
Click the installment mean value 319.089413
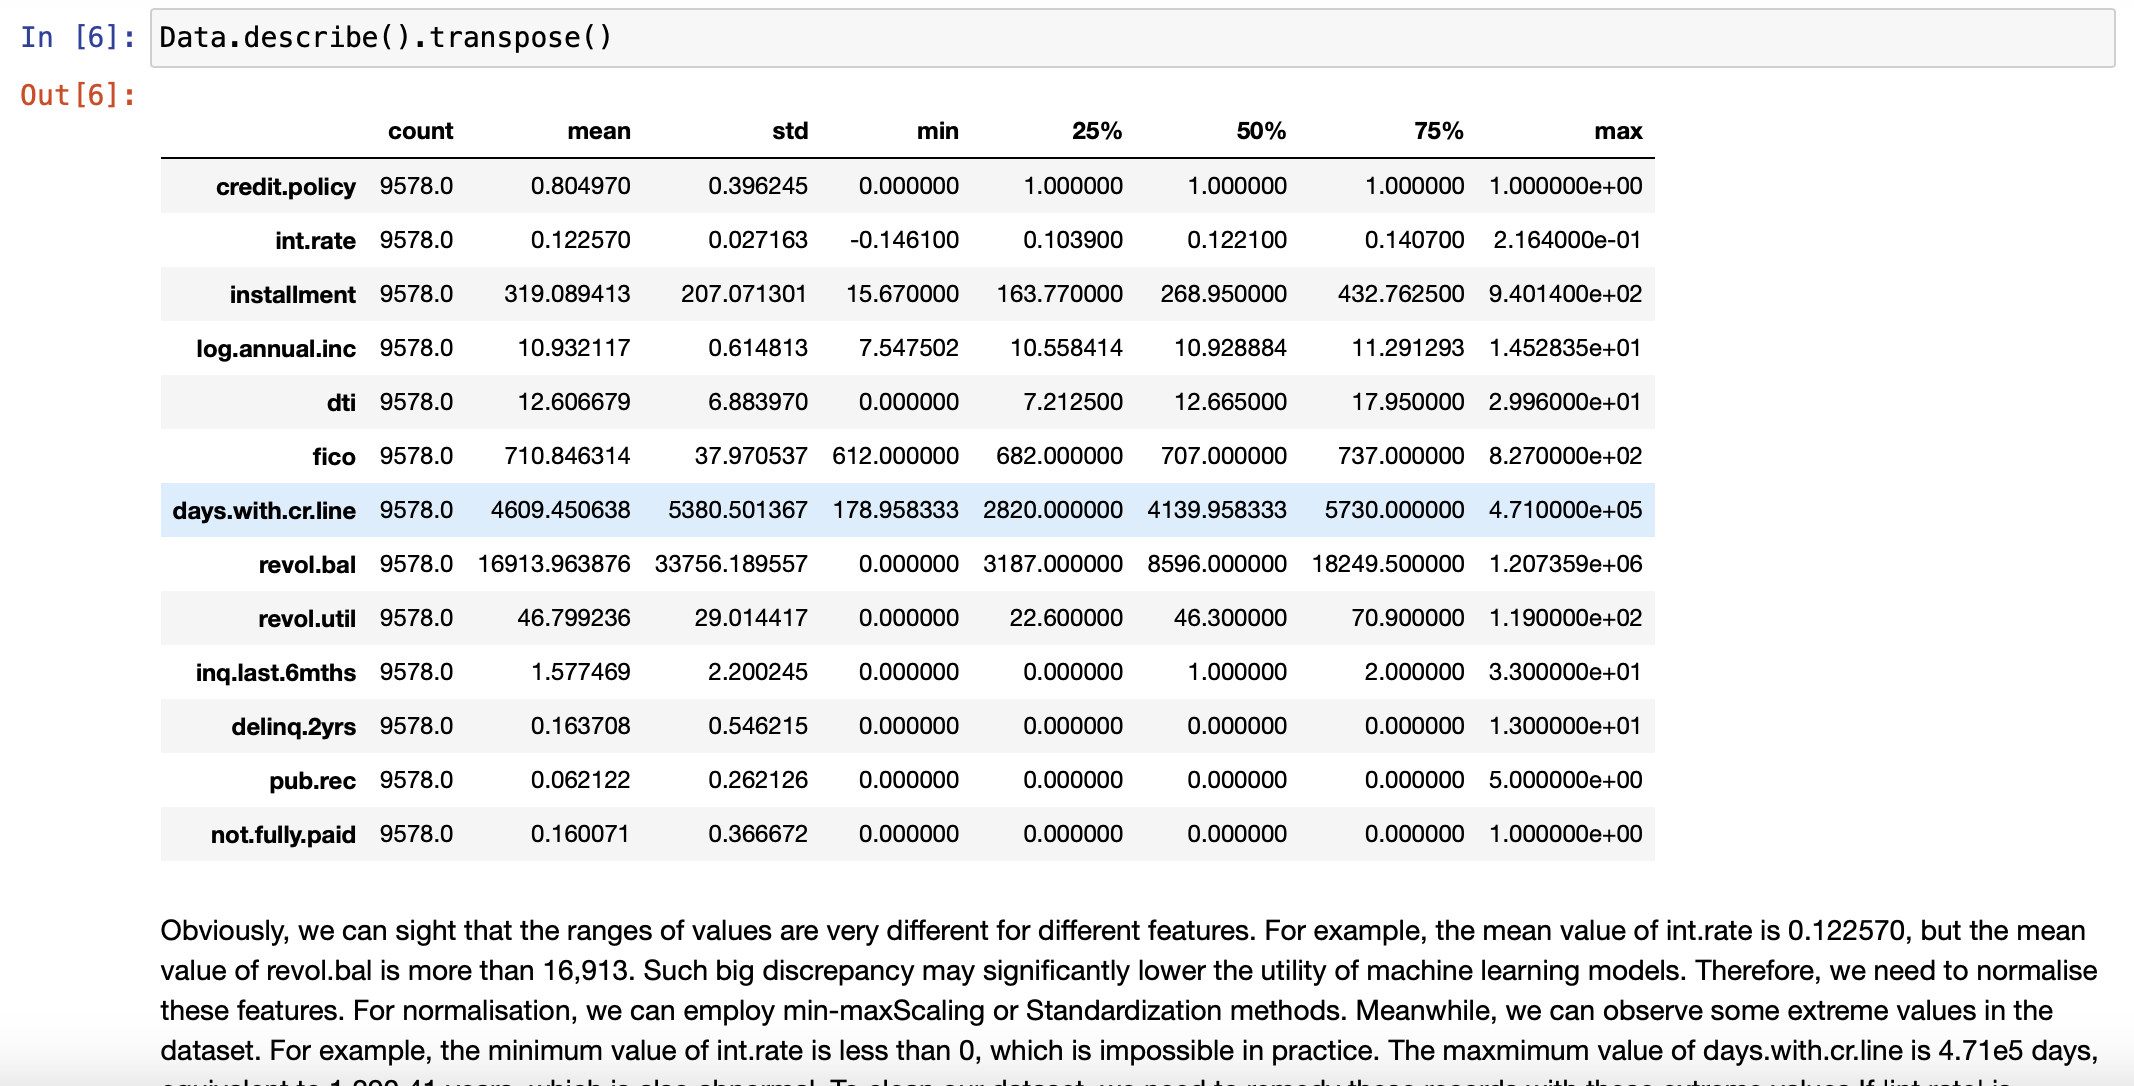[x=568, y=294]
